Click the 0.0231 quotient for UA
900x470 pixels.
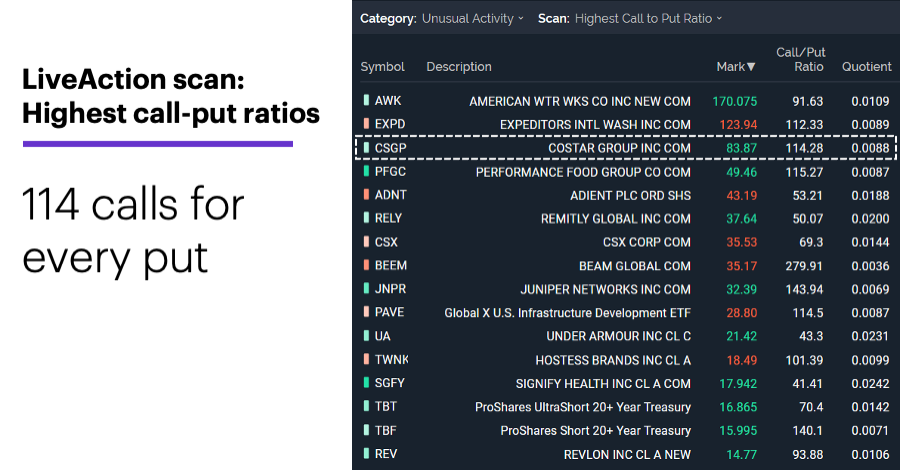click(870, 337)
